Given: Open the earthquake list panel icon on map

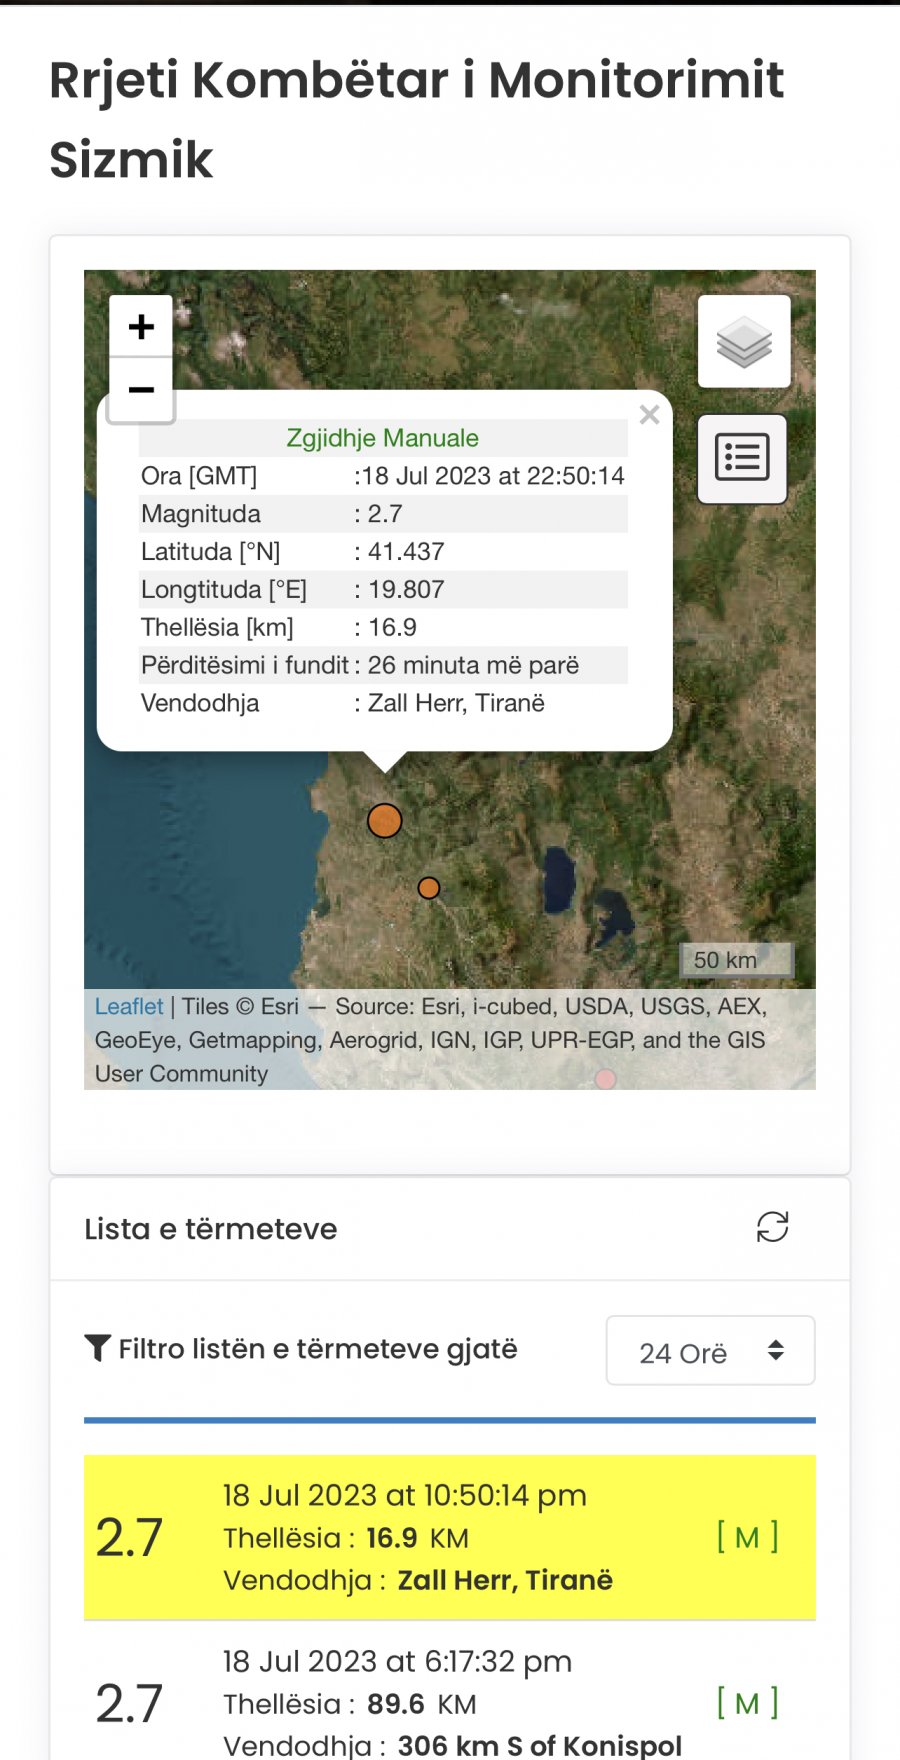Looking at the screenshot, I should [742, 459].
